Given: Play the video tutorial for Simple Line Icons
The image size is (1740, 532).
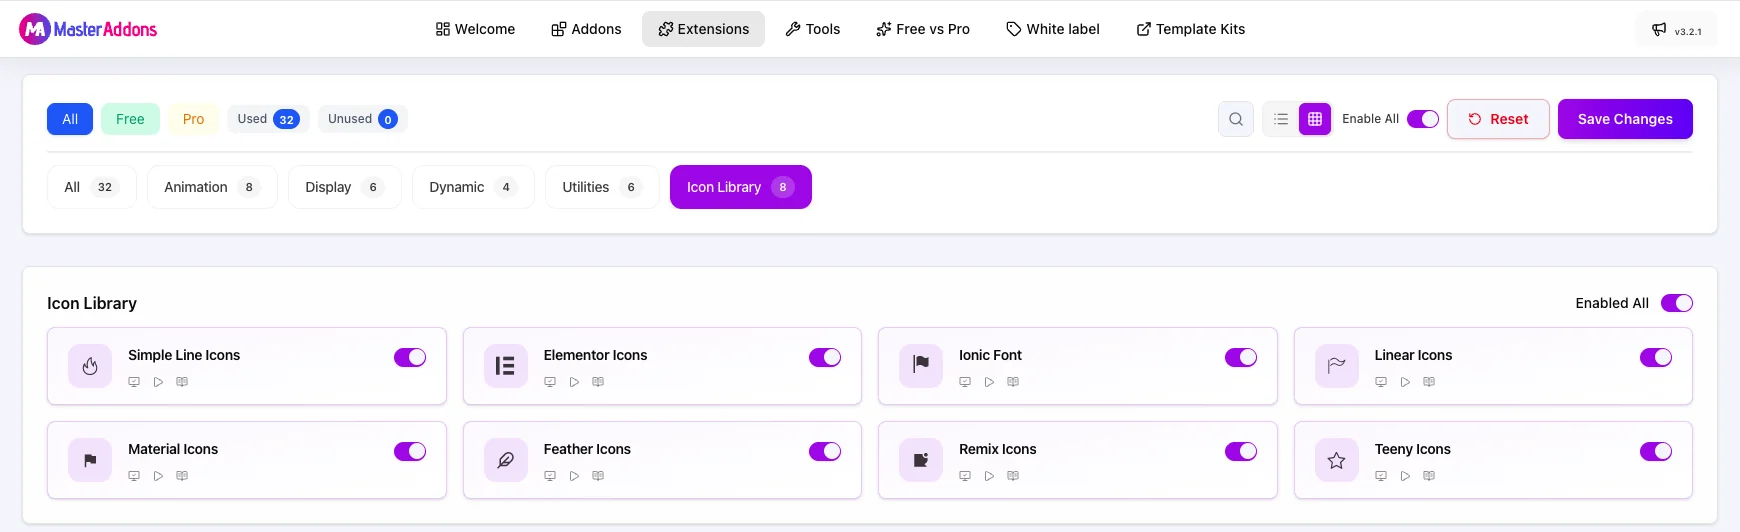Looking at the screenshot, I should click(158, 382).
